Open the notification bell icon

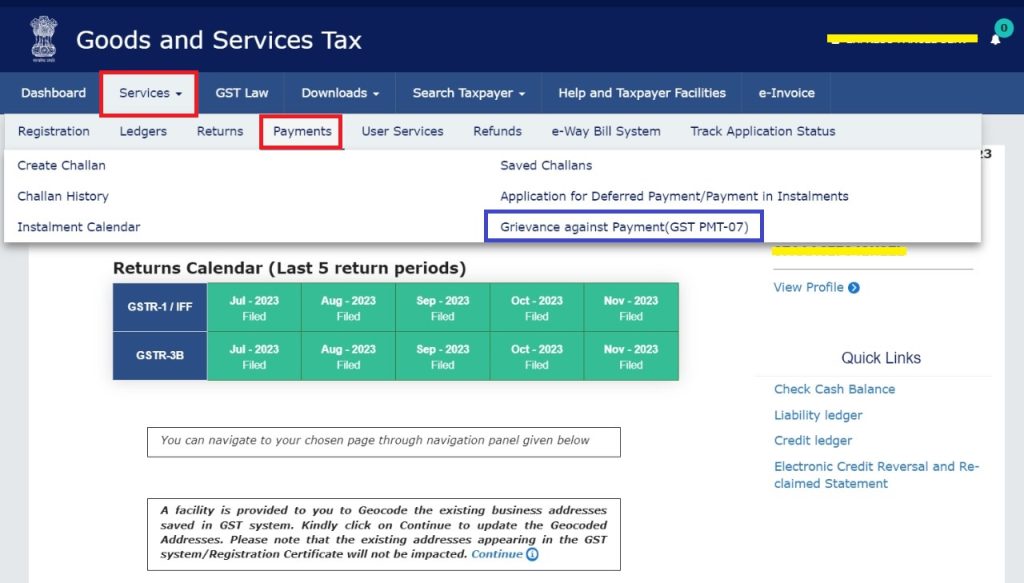pyautogui.click(x=995, y=39)
